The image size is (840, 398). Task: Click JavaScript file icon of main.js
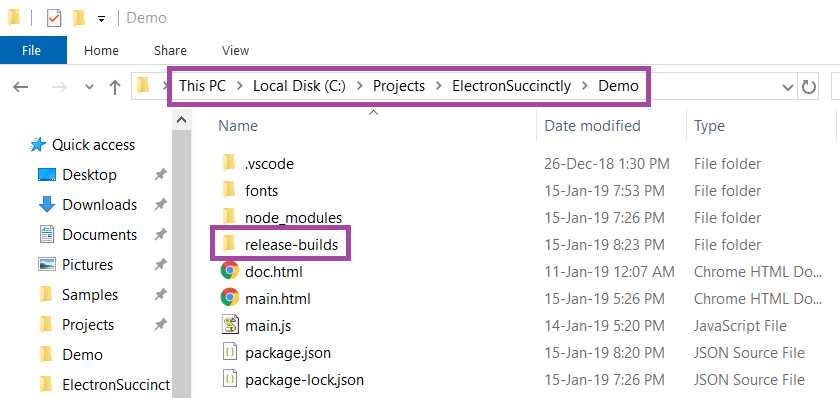(229, 325)
